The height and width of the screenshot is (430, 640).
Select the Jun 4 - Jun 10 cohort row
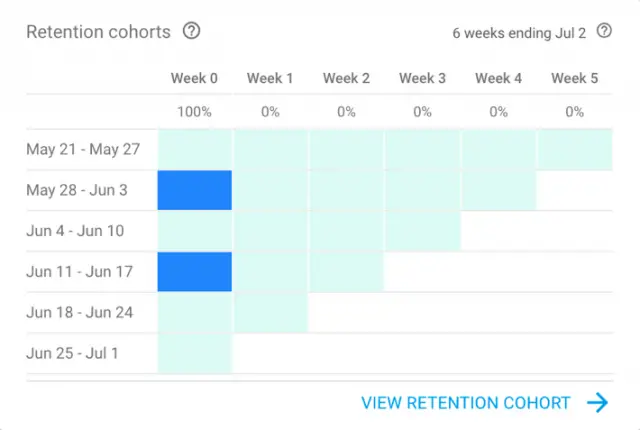pyautogui.click(x=76, y=231)
